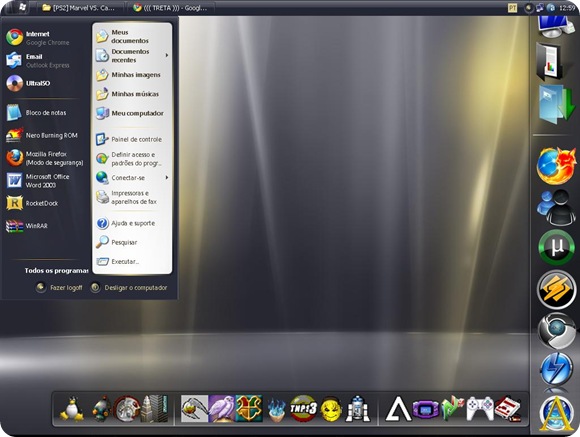This screenshot has width=580, height=437.
Task: Launch Winamp from the side dock
Action: pyautogui.click(x=556, y=289)
